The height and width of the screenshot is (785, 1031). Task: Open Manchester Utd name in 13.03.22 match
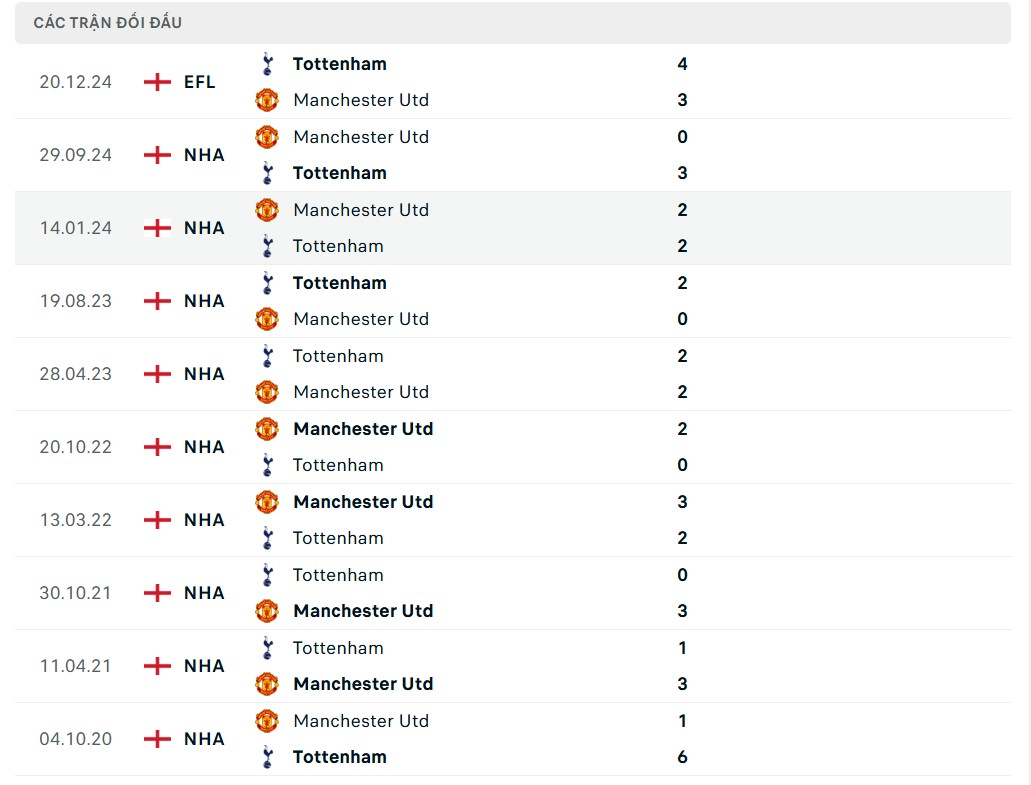click(x=363, y=502)
